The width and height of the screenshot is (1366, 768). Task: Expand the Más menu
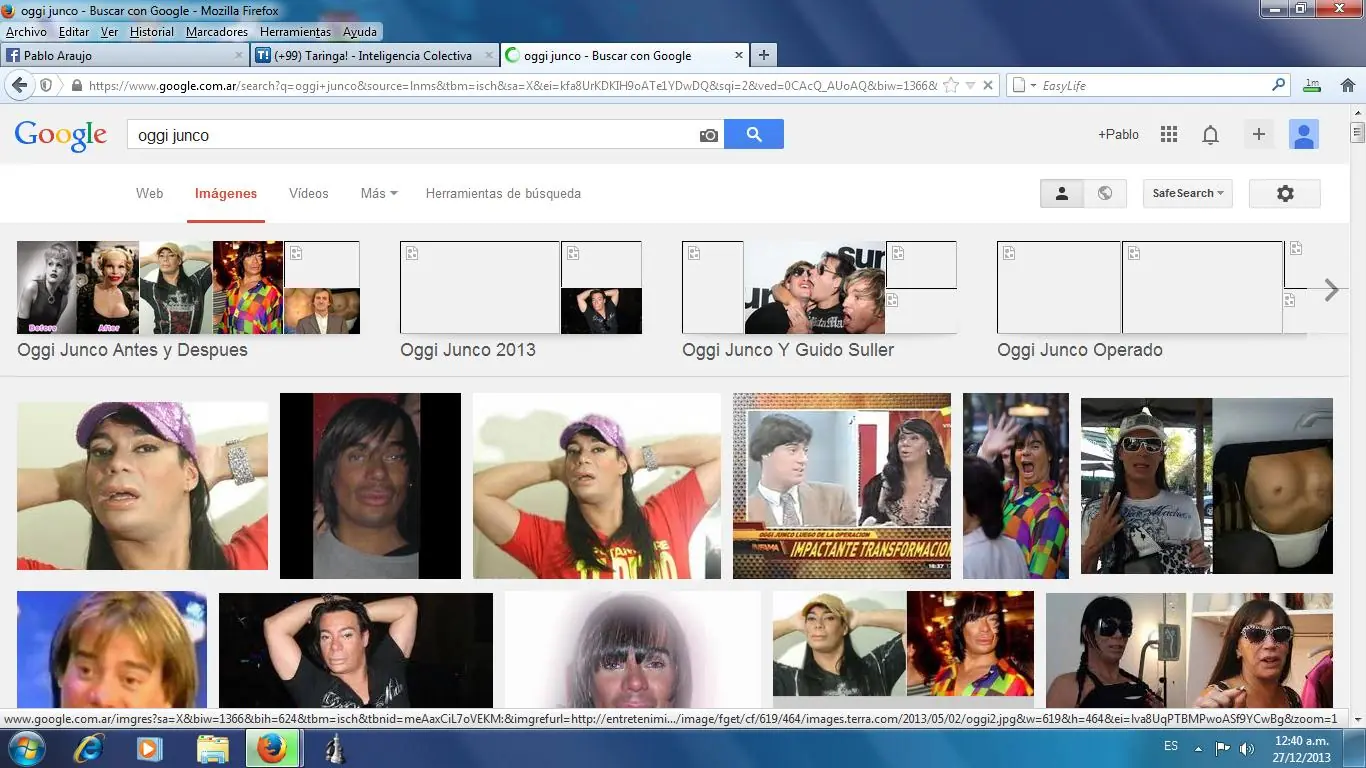coord(379,193)
